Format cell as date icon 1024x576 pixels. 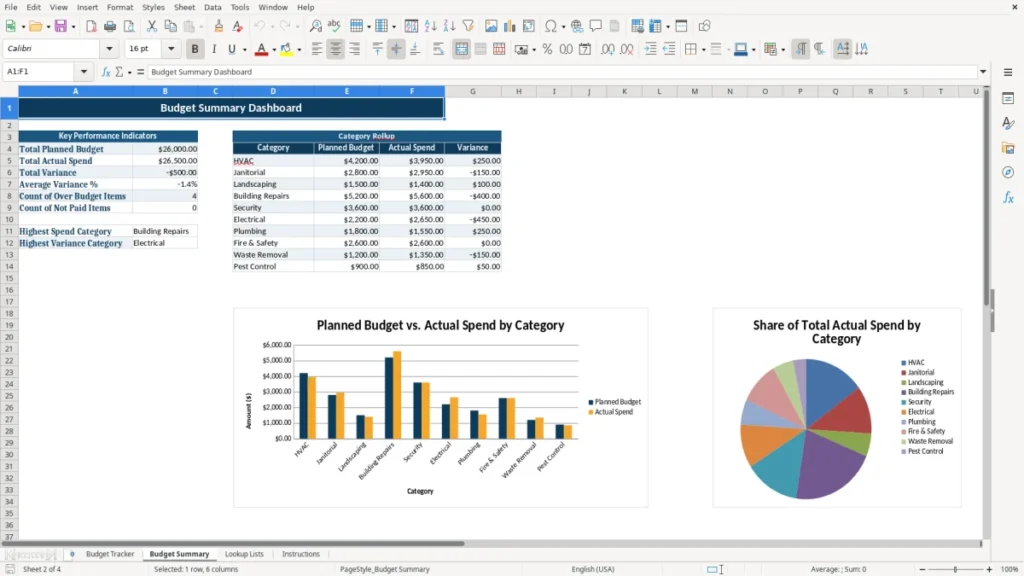tap(585, 49)
